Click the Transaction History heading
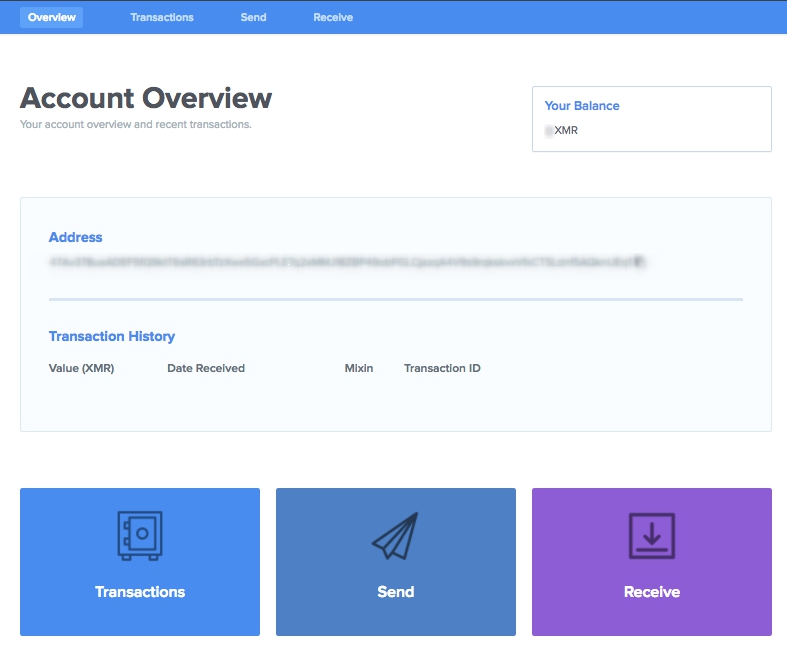The width and height of the screenshot is (787, 645). [x=112, y=337]
